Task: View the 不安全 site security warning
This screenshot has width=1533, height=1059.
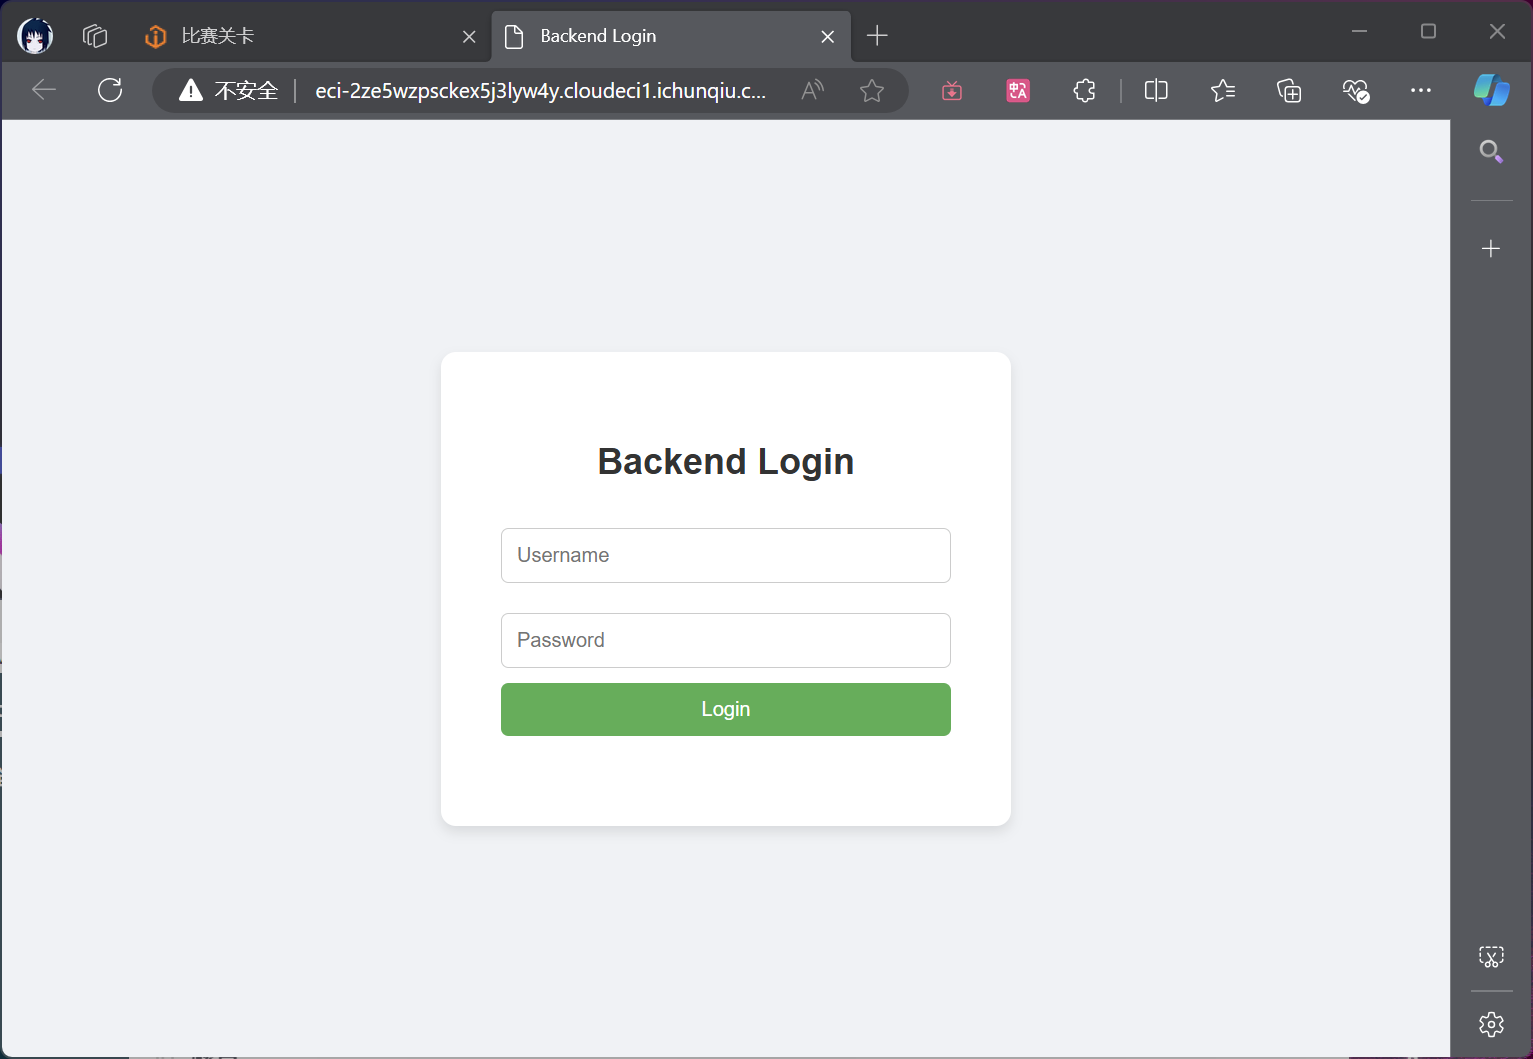Action: 228,91
